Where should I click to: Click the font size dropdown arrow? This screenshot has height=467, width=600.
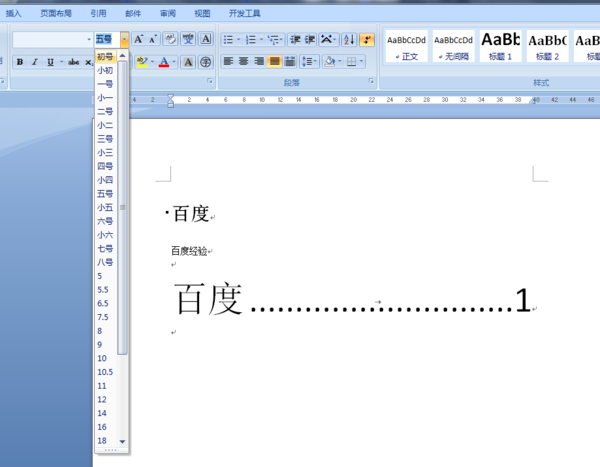pyautogui.click(x=124, y=39)
